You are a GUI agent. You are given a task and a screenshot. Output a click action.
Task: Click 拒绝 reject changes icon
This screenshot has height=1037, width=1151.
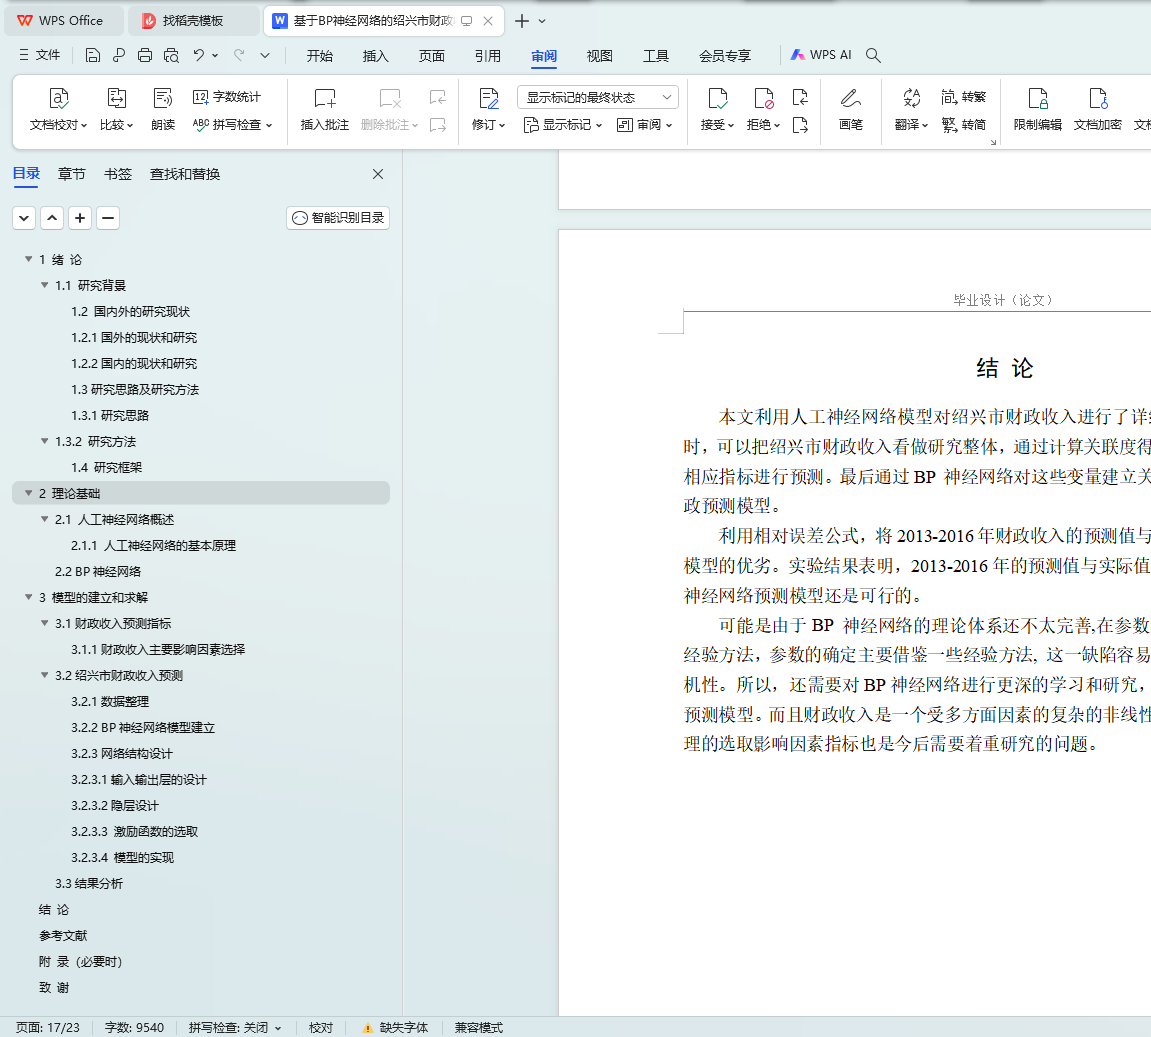[763, 109]
